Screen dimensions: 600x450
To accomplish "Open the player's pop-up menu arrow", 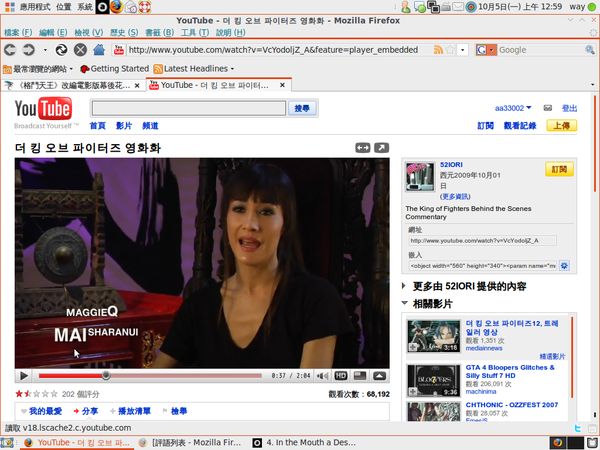I will coord(379,376).
